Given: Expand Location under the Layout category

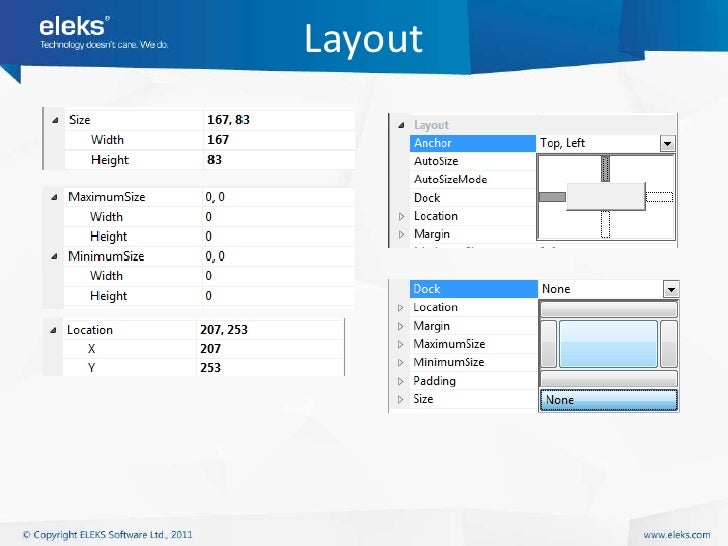Looking at the screenshot, I should 402,216.
